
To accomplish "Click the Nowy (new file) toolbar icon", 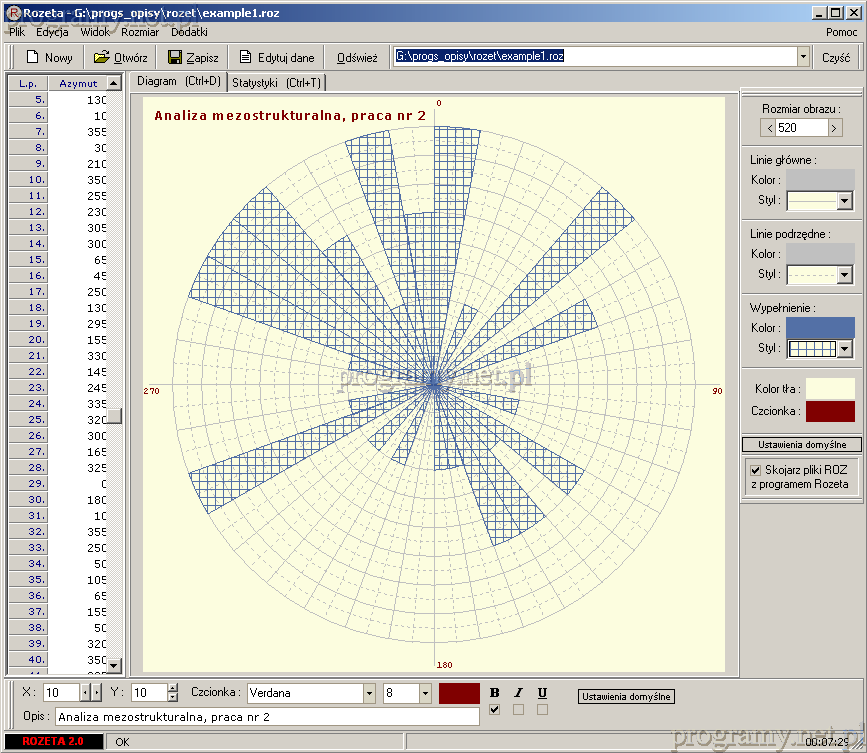I will tap(31, 57).
